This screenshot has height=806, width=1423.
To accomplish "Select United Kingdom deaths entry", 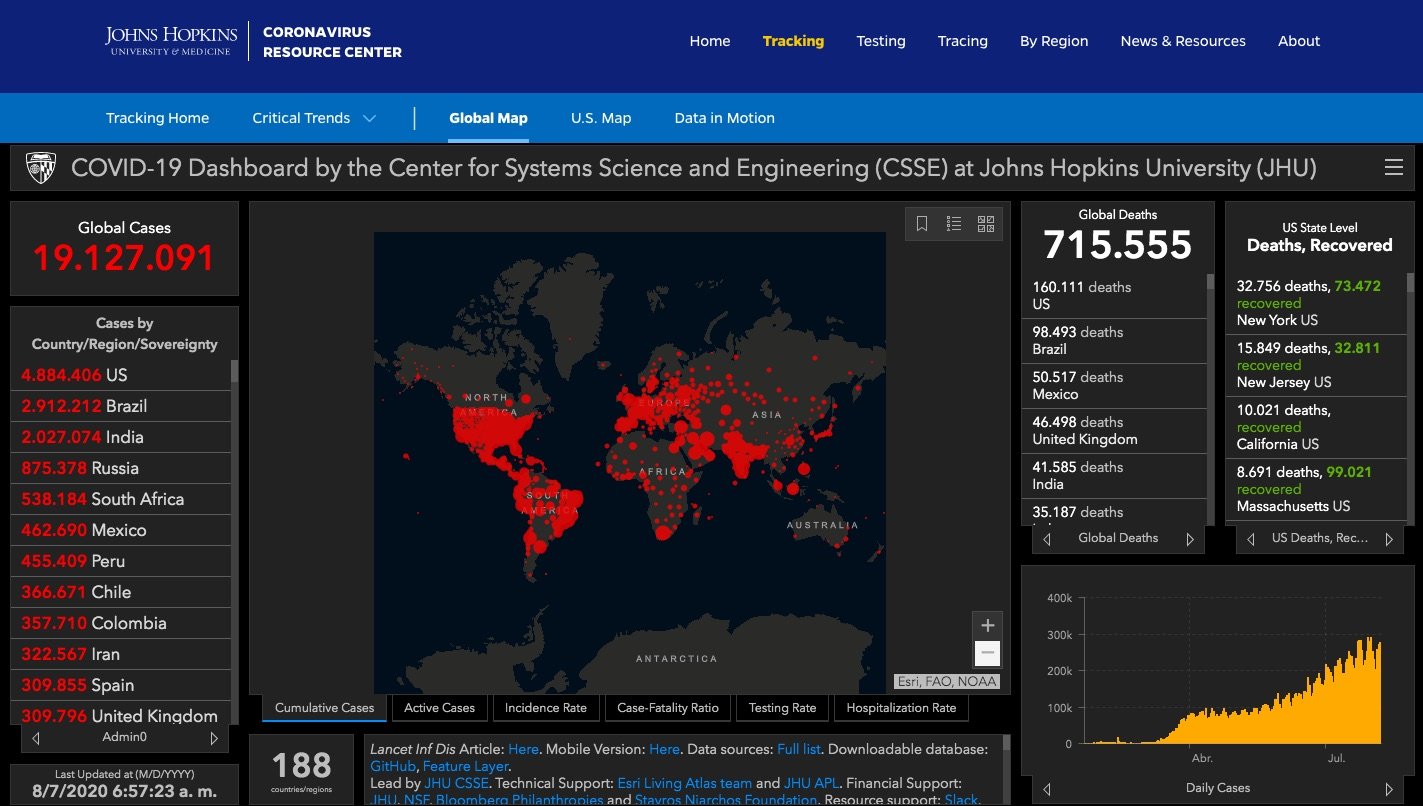I will (x=1114, y=430).
